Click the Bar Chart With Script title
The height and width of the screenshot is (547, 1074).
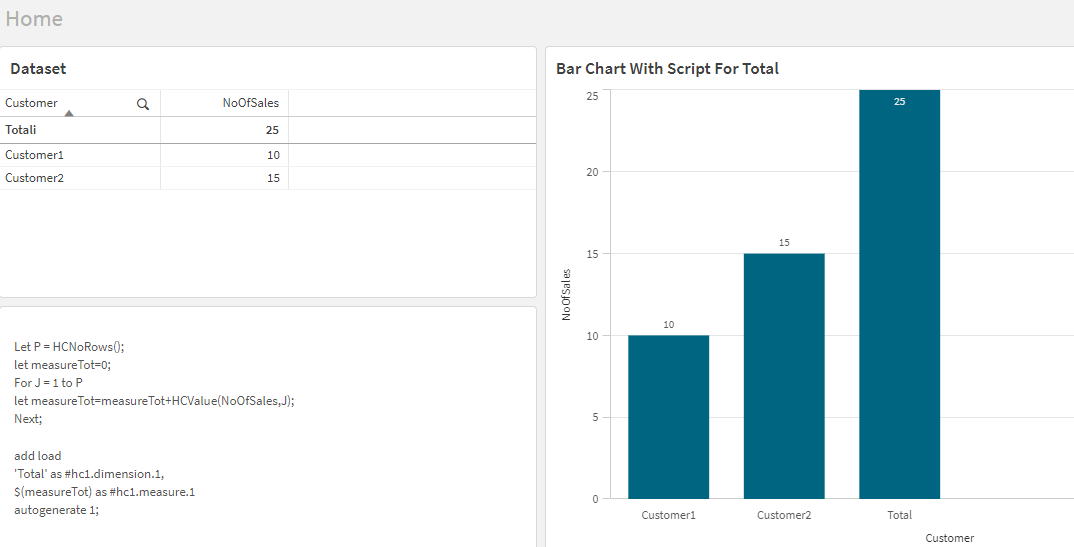[x=667, y=69]
